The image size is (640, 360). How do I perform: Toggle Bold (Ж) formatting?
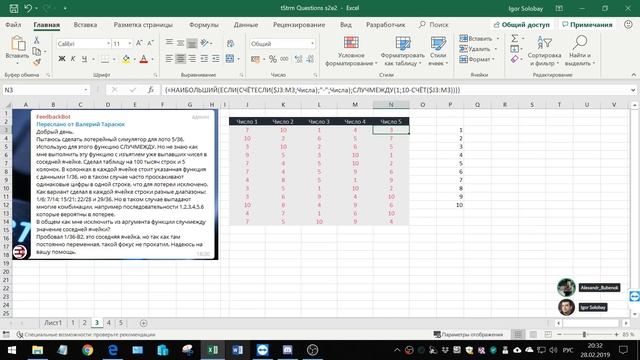(x=62, y=59)
